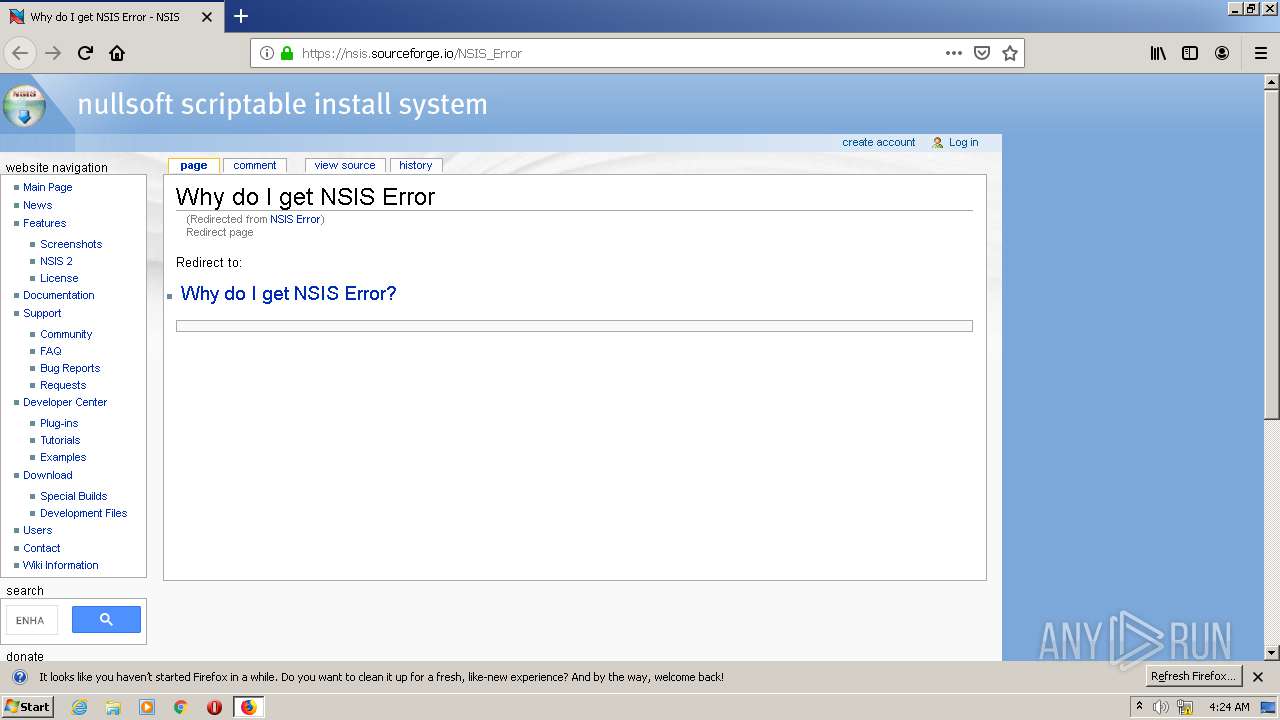Open Main Page in navigation
1280x720 pixels.
click(x=47, y=187)
